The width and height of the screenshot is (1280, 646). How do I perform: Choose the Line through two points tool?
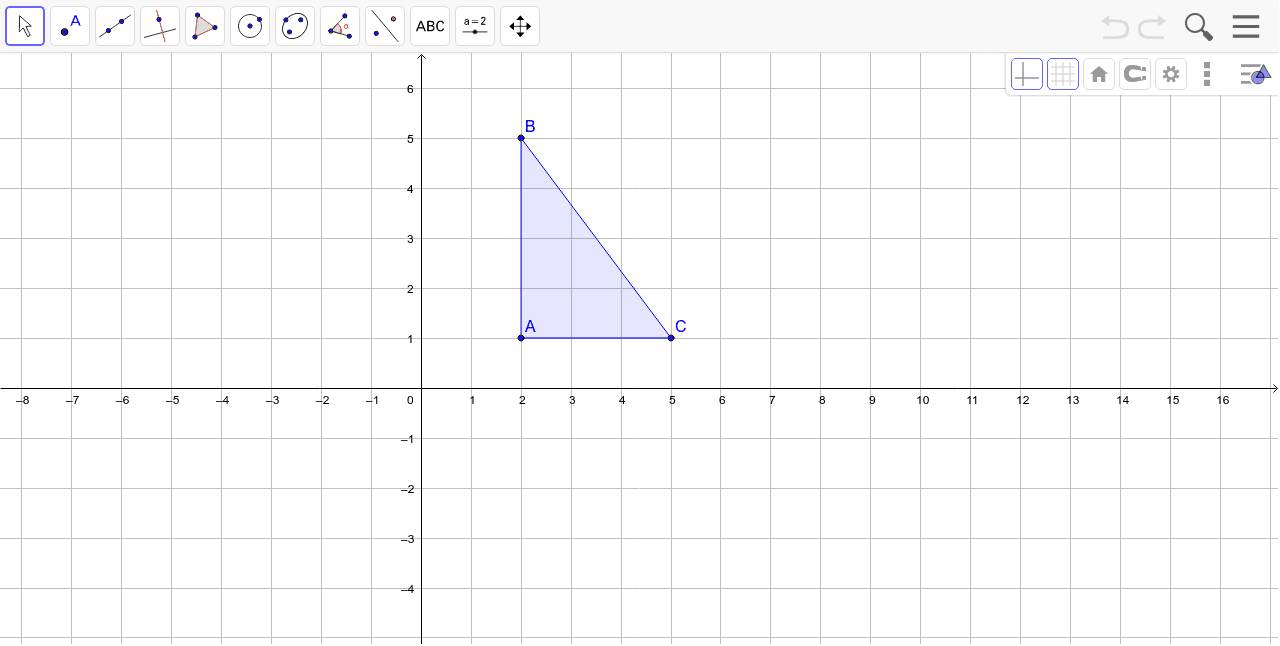click(115, 26)
